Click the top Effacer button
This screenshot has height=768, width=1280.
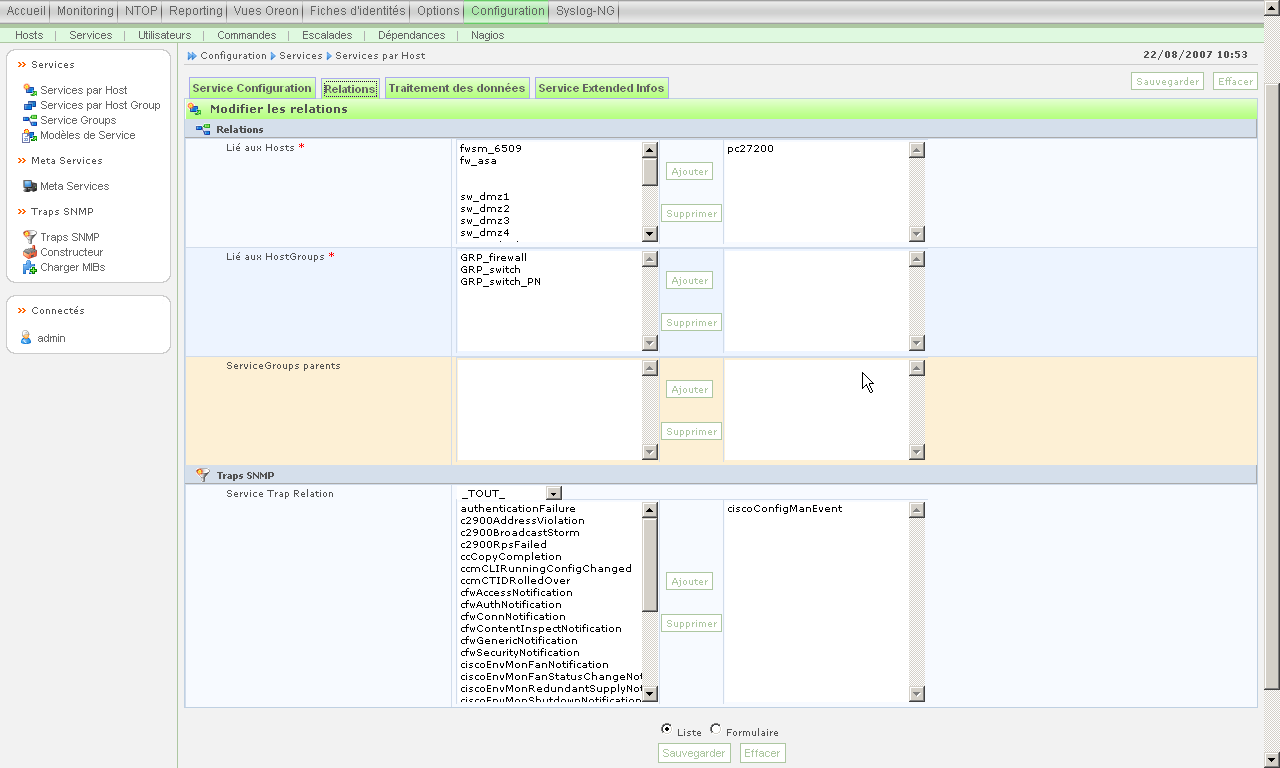[1236, 81]
